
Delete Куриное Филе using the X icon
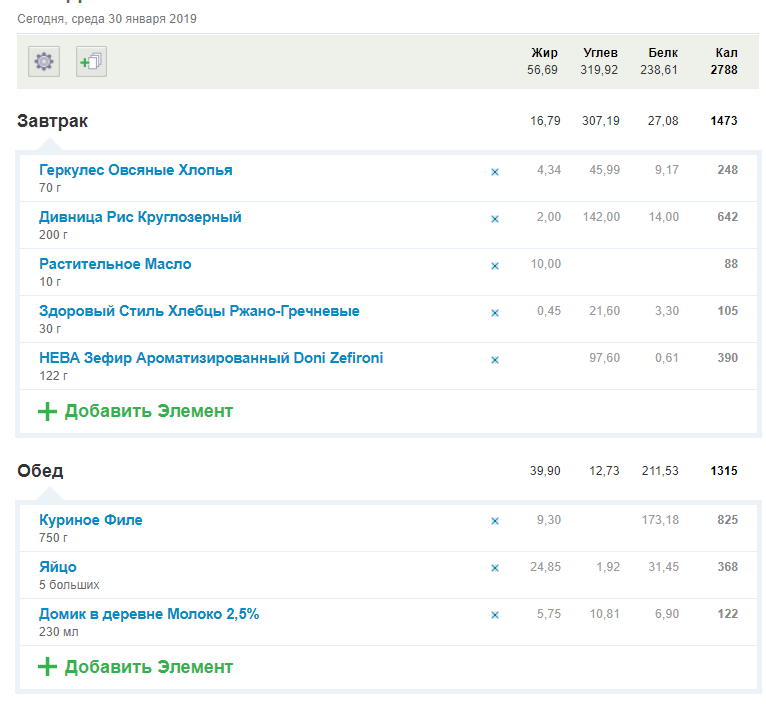point(494,521)
